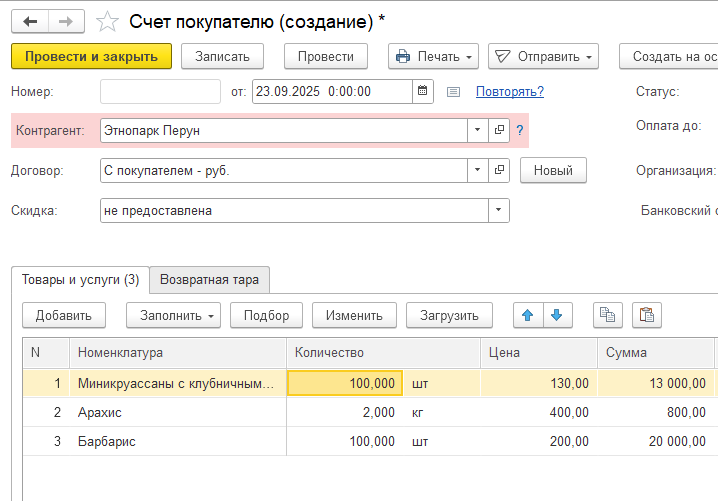Click the Цена column header
The image size is (718, 501).
coord(539,353)
